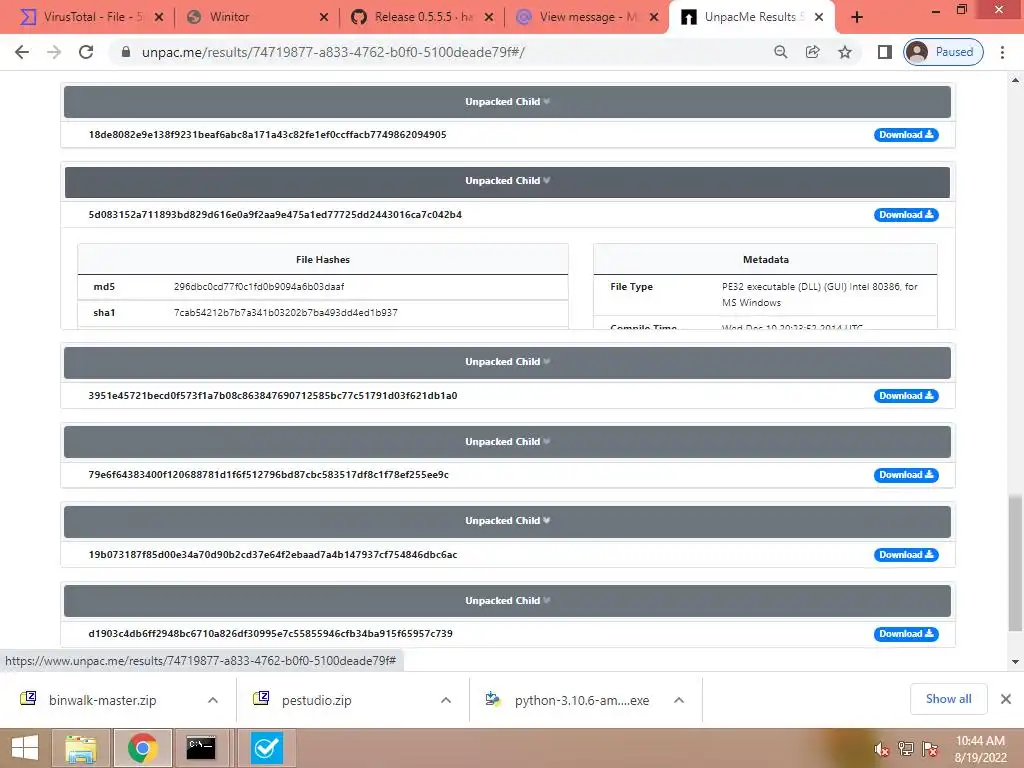
Task: Collapse Unpacked Child header above 5d083152 hash
Action: click(507, 182)
